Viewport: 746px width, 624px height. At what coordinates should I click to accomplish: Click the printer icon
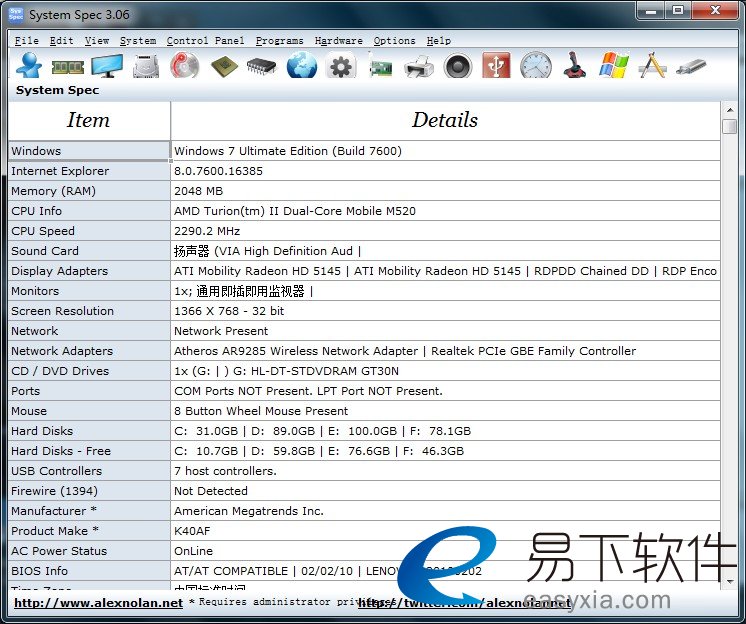419,66
